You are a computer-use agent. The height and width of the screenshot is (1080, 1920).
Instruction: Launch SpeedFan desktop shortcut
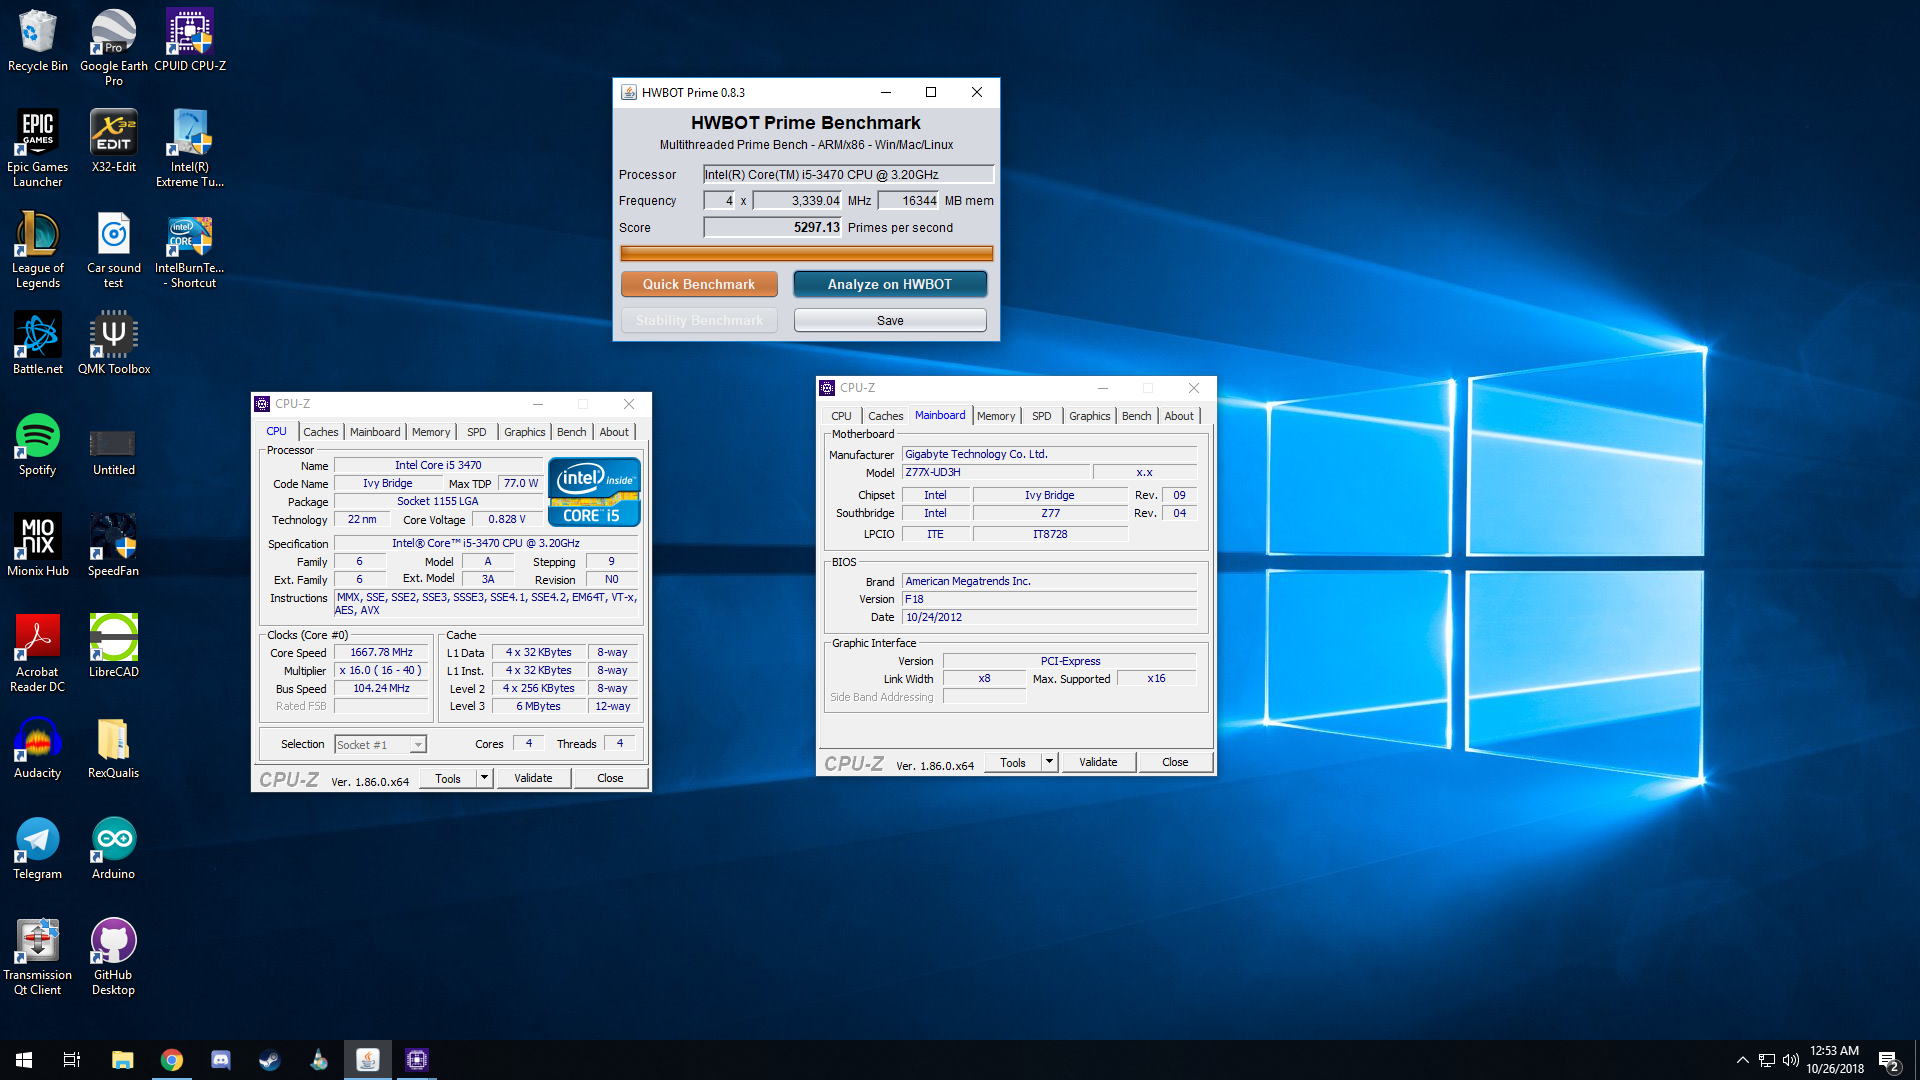click(x=114, y=545)
